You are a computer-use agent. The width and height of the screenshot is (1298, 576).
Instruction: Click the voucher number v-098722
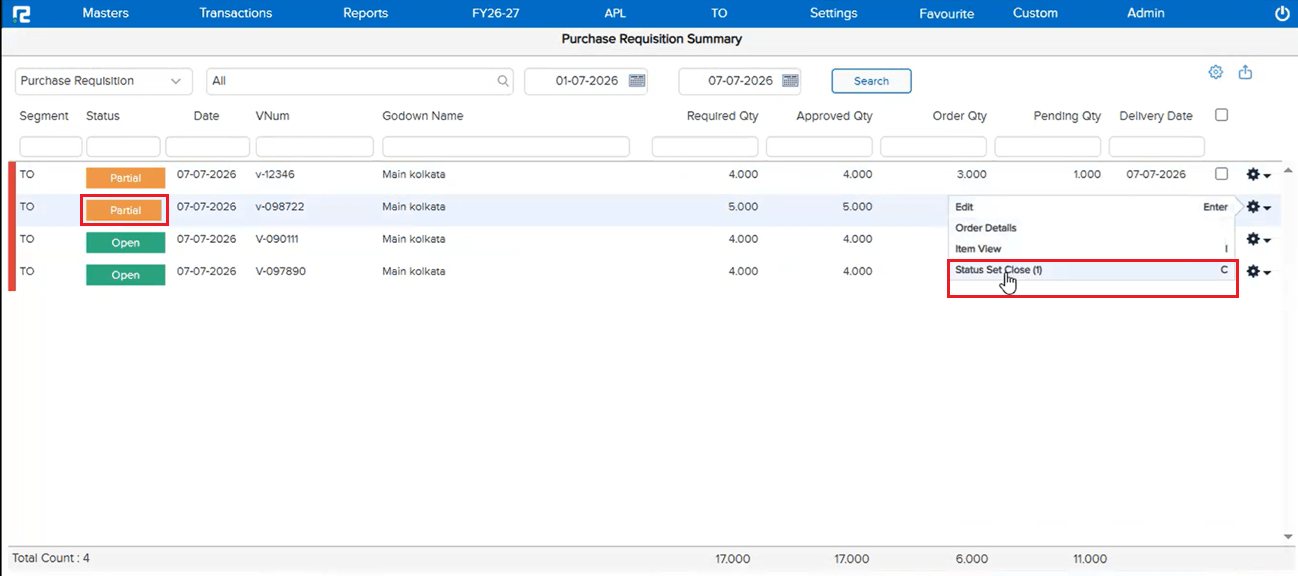(x=279, y=207)
